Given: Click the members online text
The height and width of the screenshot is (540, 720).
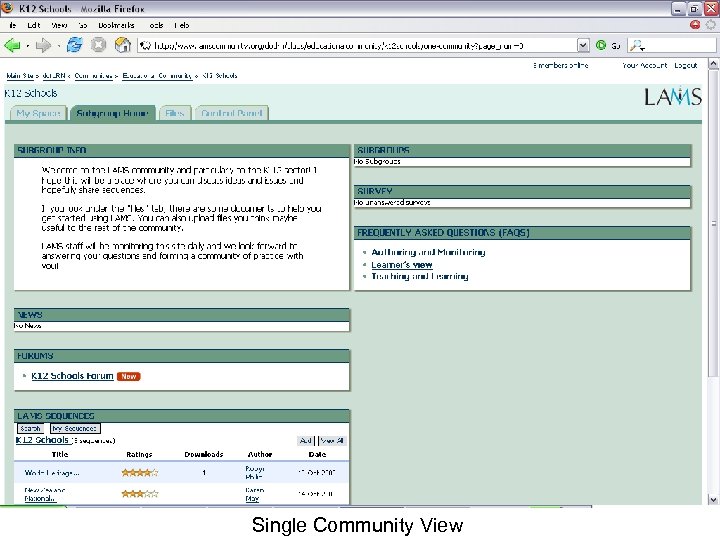Looking at the screenshot, I should 561,65.
